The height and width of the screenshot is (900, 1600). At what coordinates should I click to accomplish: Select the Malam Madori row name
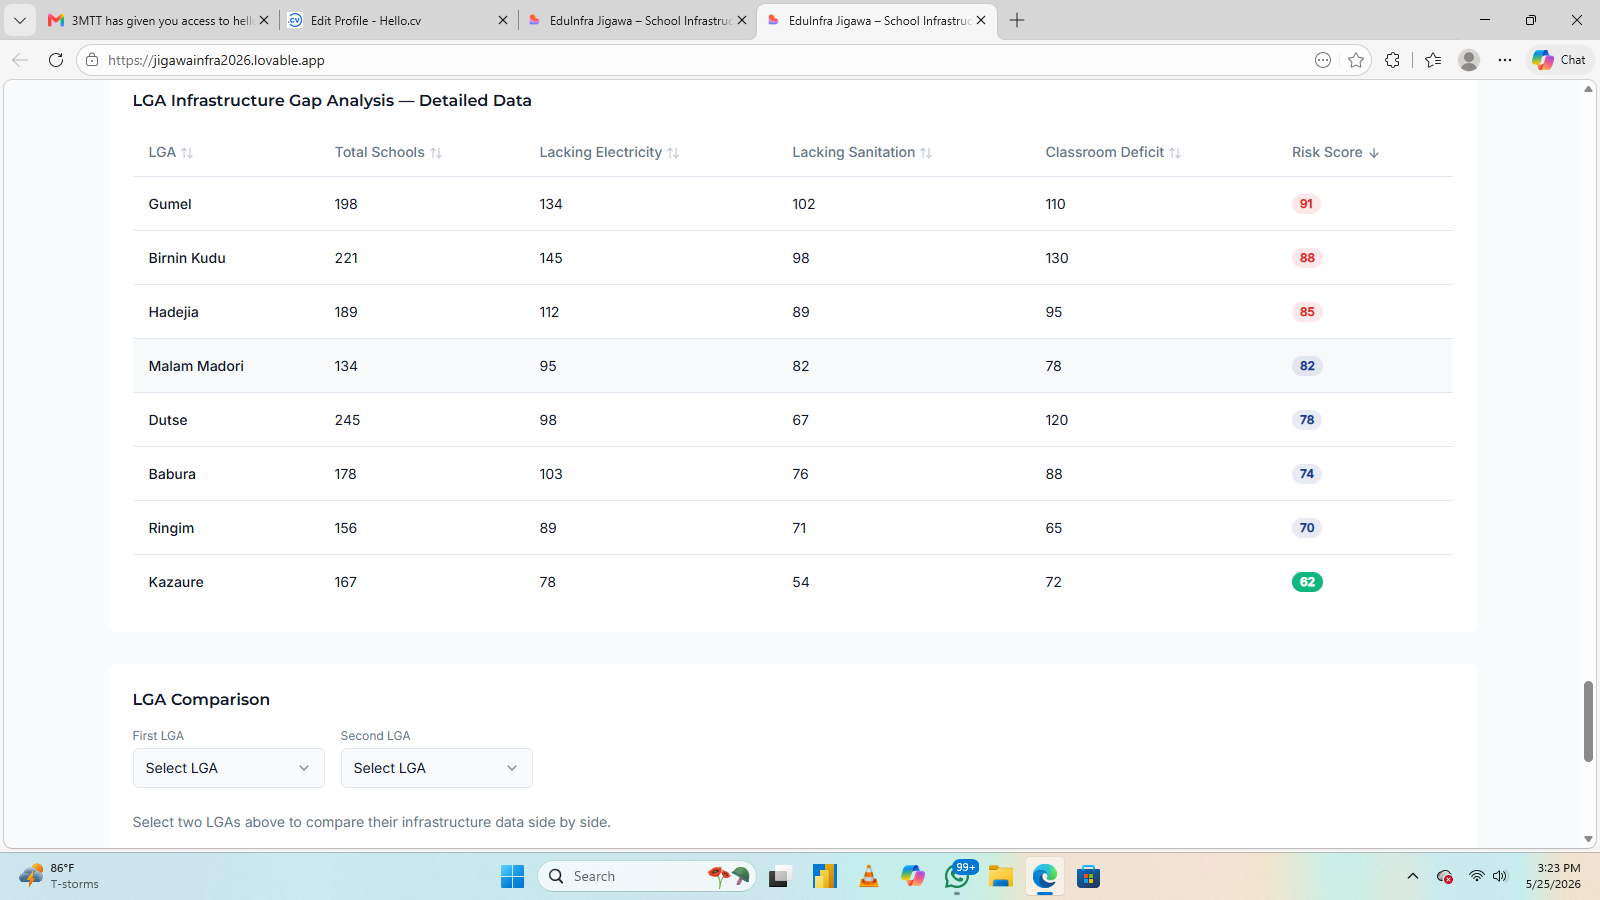click(x=196, y=366)
